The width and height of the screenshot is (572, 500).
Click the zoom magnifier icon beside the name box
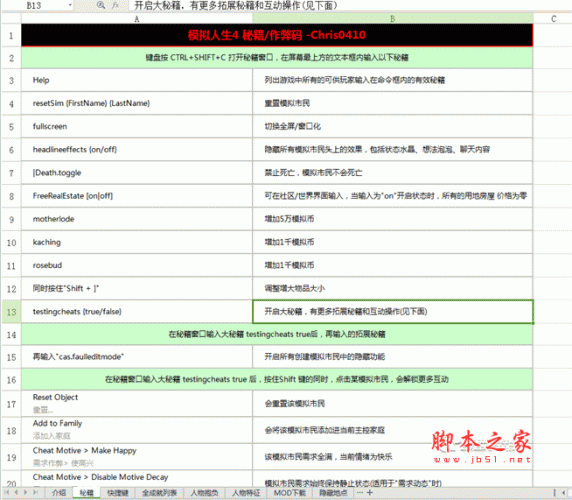pyautogui.click(x=101, y=5)
